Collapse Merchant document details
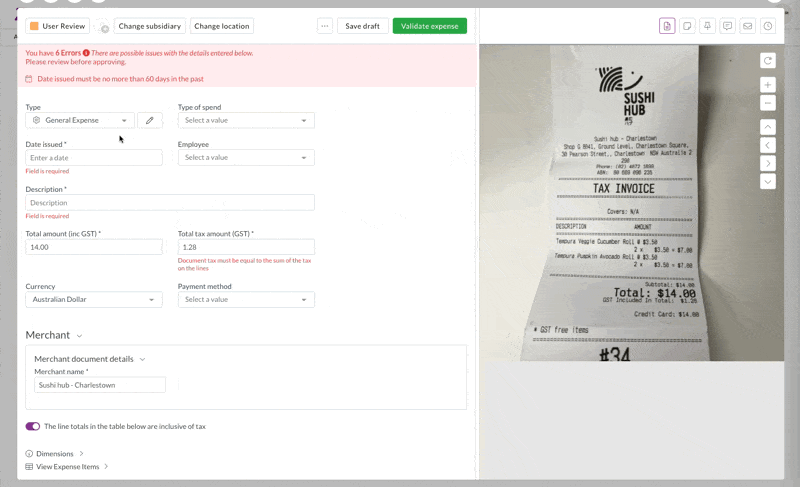 [x=142, y=359]
